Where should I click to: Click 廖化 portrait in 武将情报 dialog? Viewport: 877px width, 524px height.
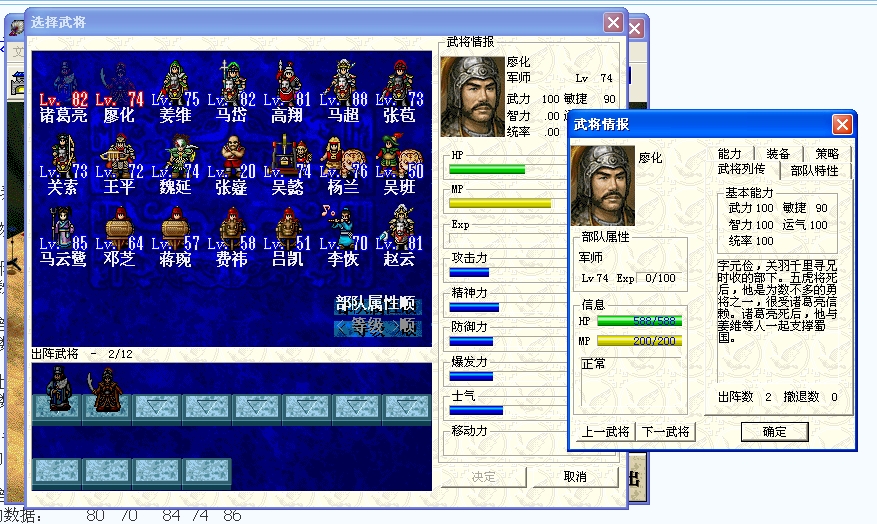pyautogui.click(x=603, y=186)
